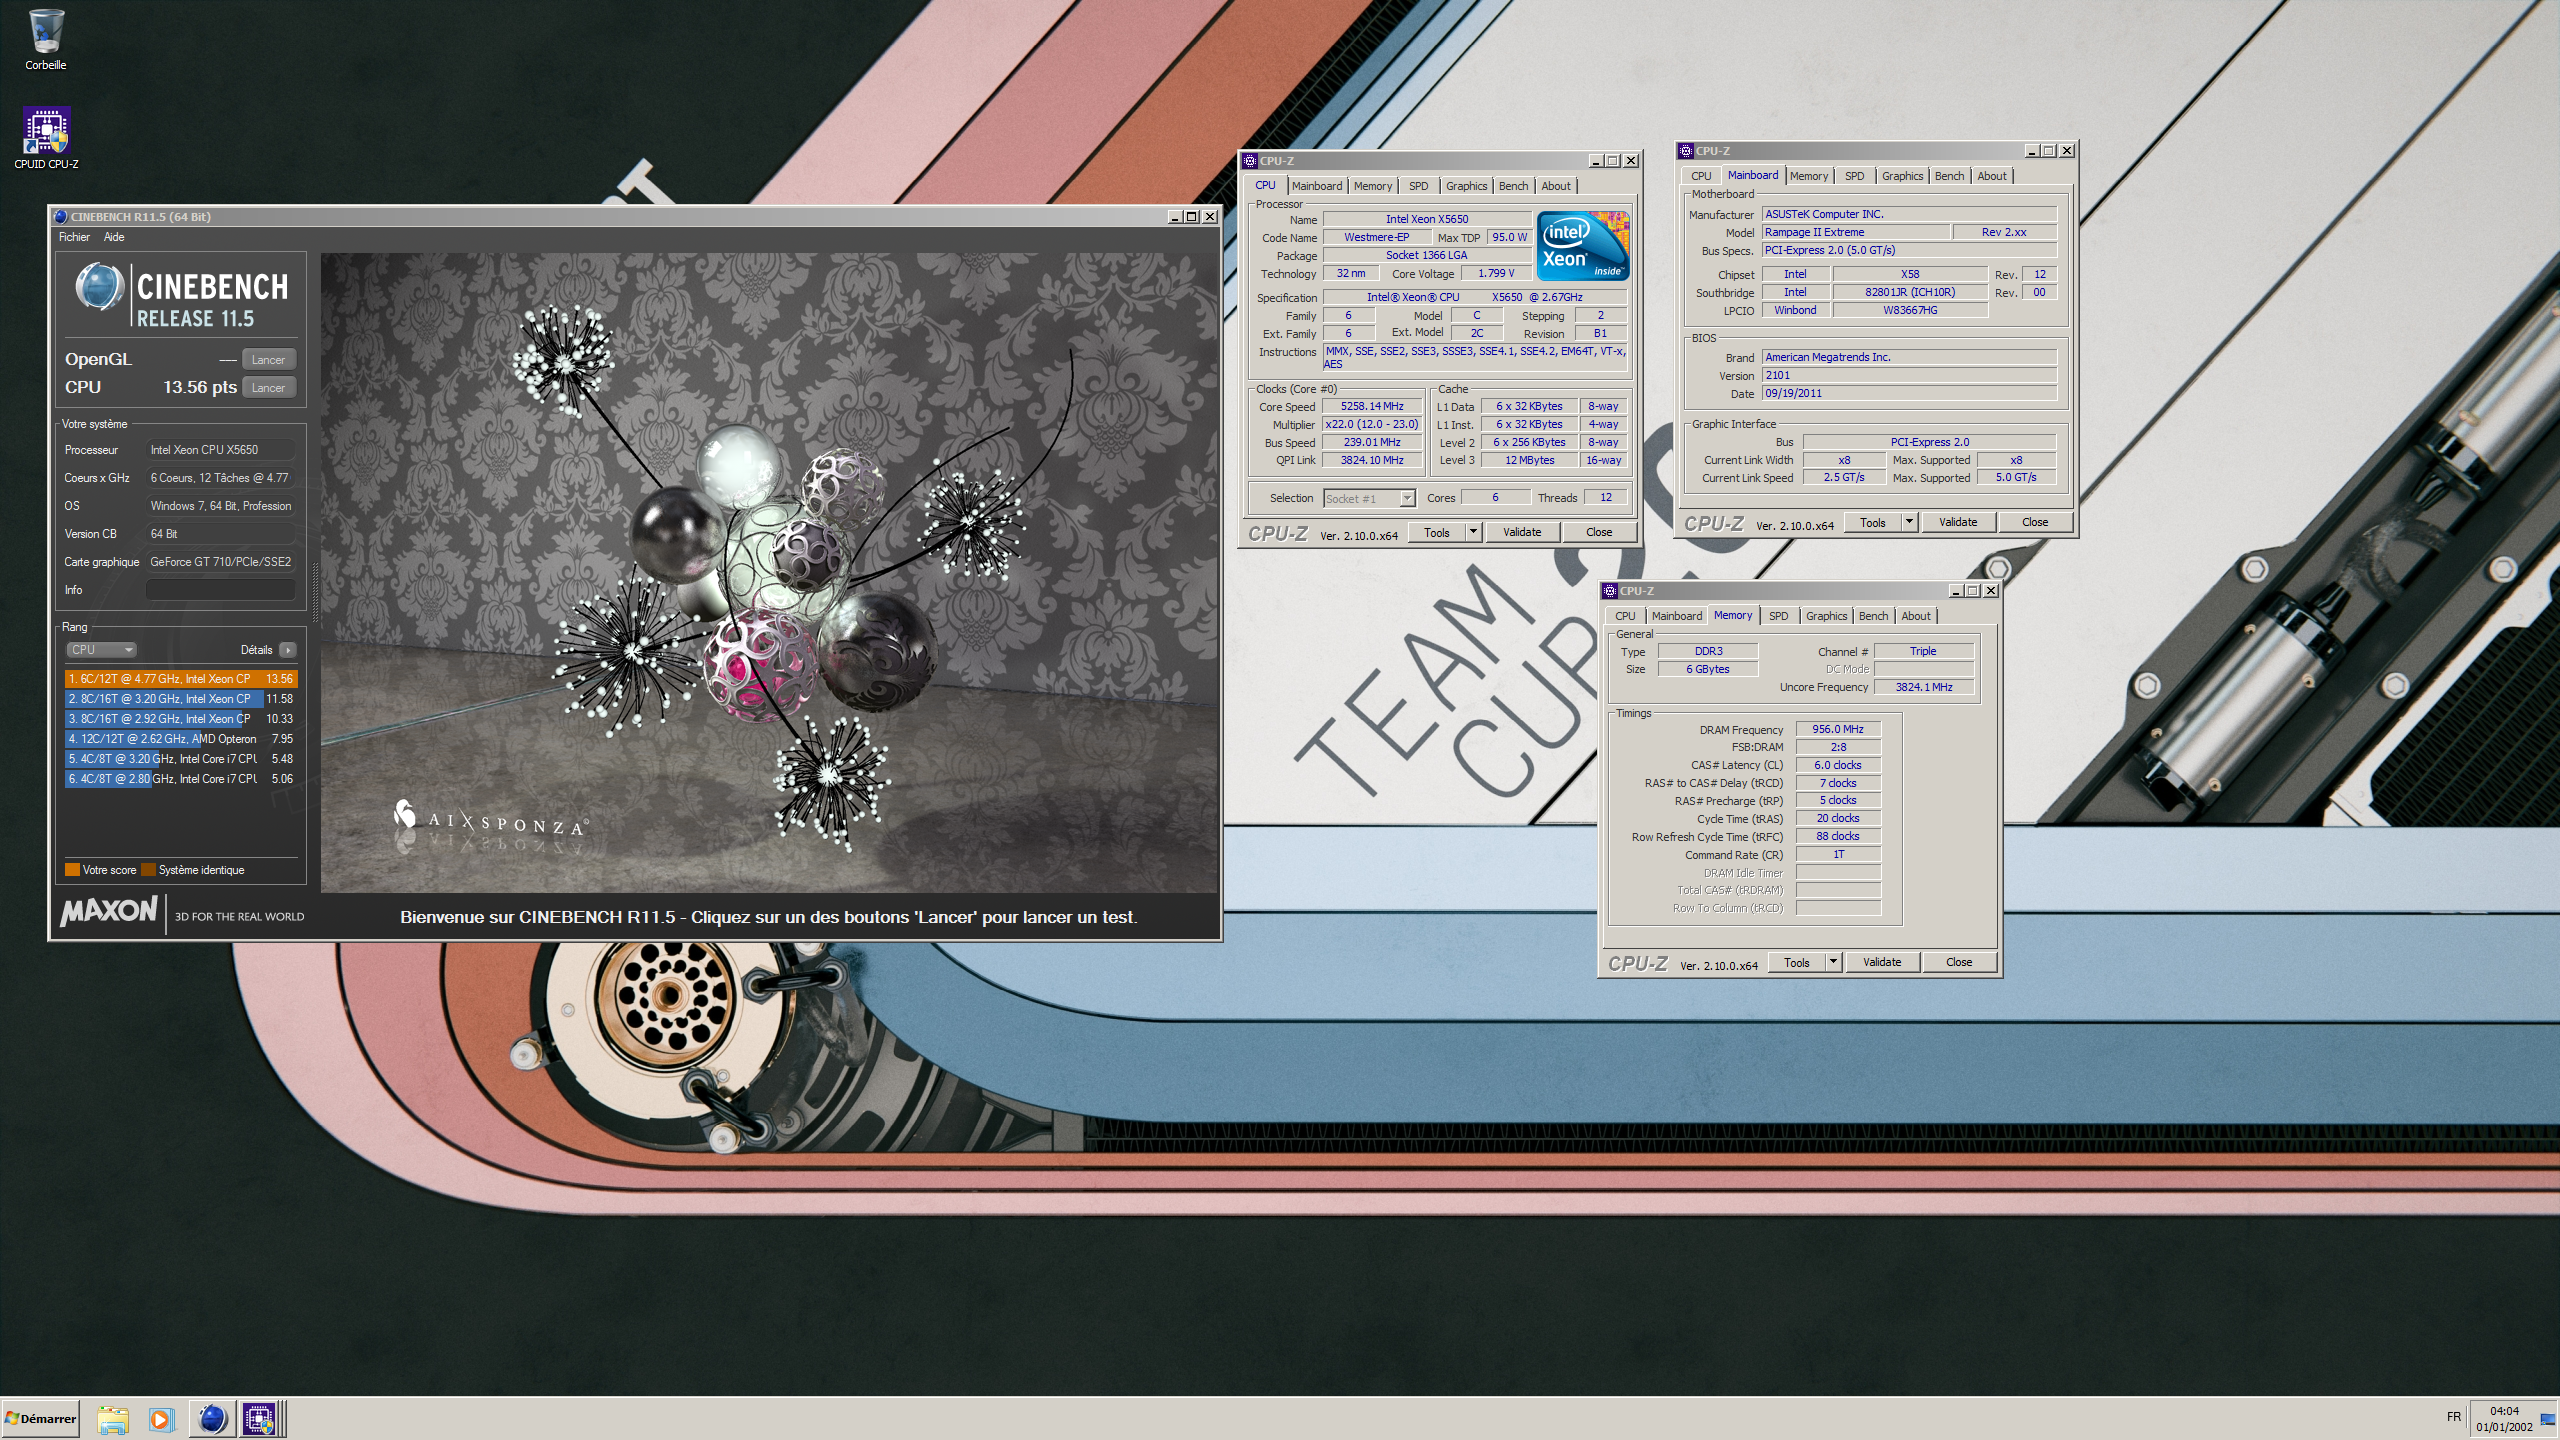Open the CPU ranking type dropdown
Viewport: 2560px width, 1440px height.
(x=100, y=650)
